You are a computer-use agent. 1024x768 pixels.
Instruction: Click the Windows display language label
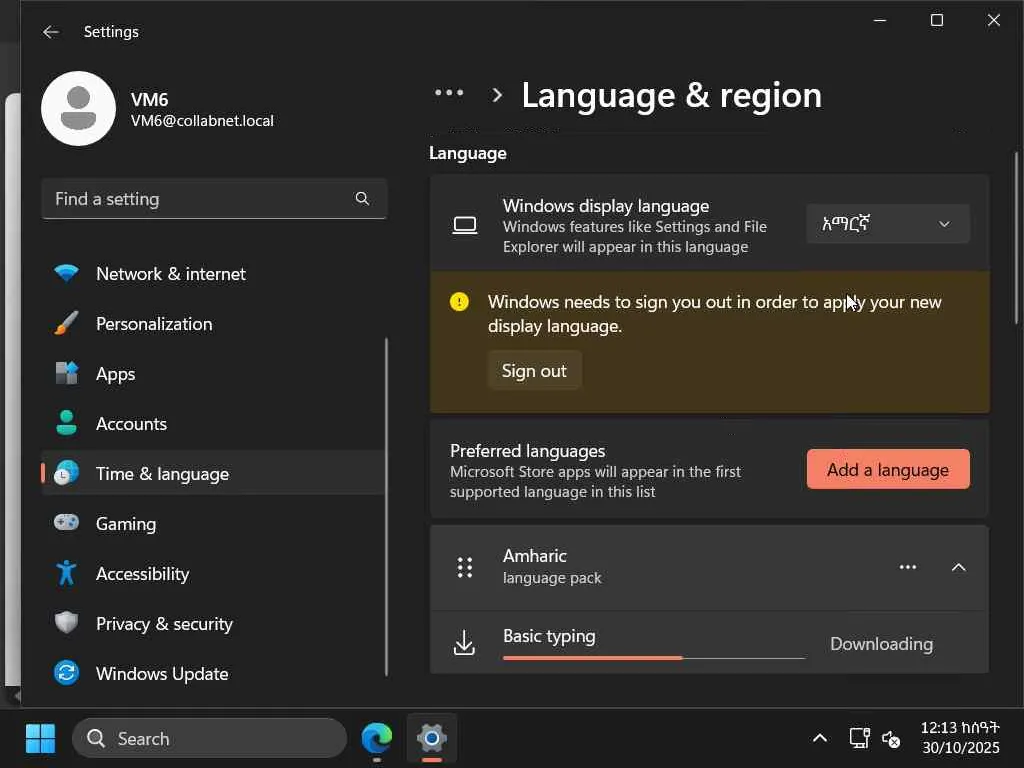605,206
